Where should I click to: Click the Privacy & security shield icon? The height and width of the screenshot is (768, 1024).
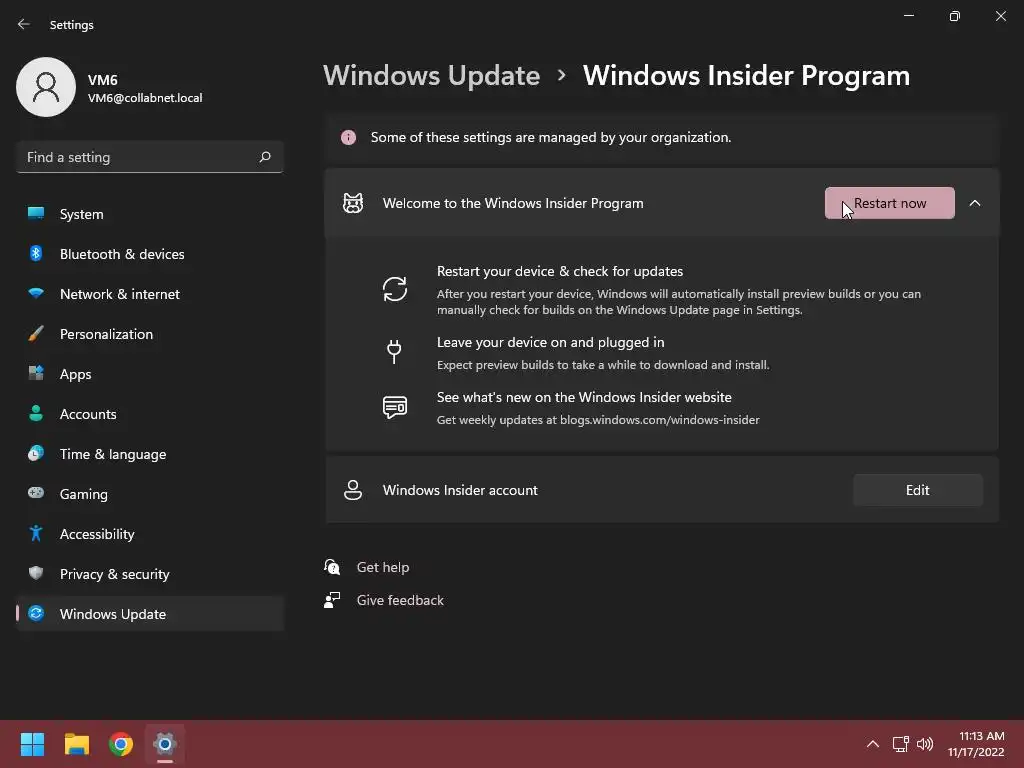[x=36, y=573]
